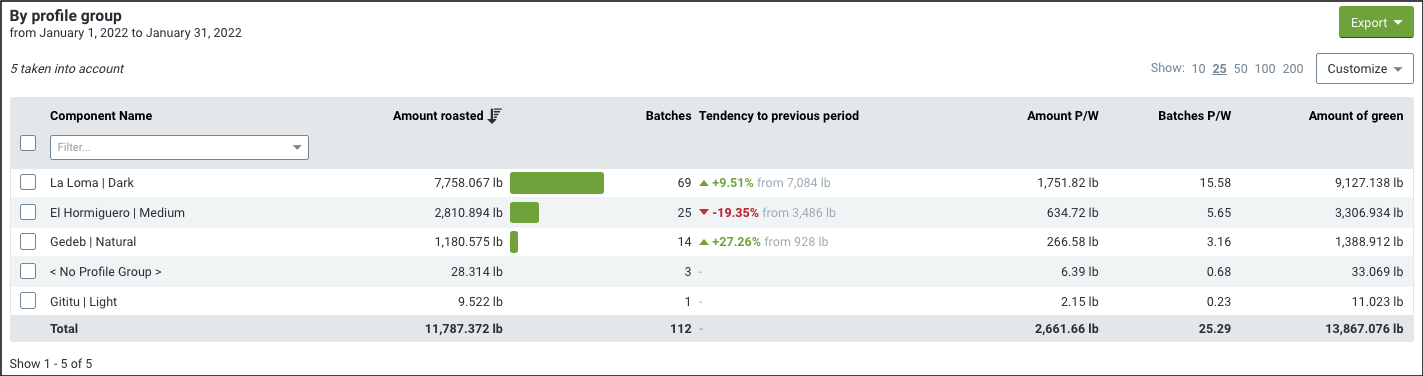The width and height of the screenshot is (1423, 376).
Task: Set page size to 200
Action: click(1293, 69)
